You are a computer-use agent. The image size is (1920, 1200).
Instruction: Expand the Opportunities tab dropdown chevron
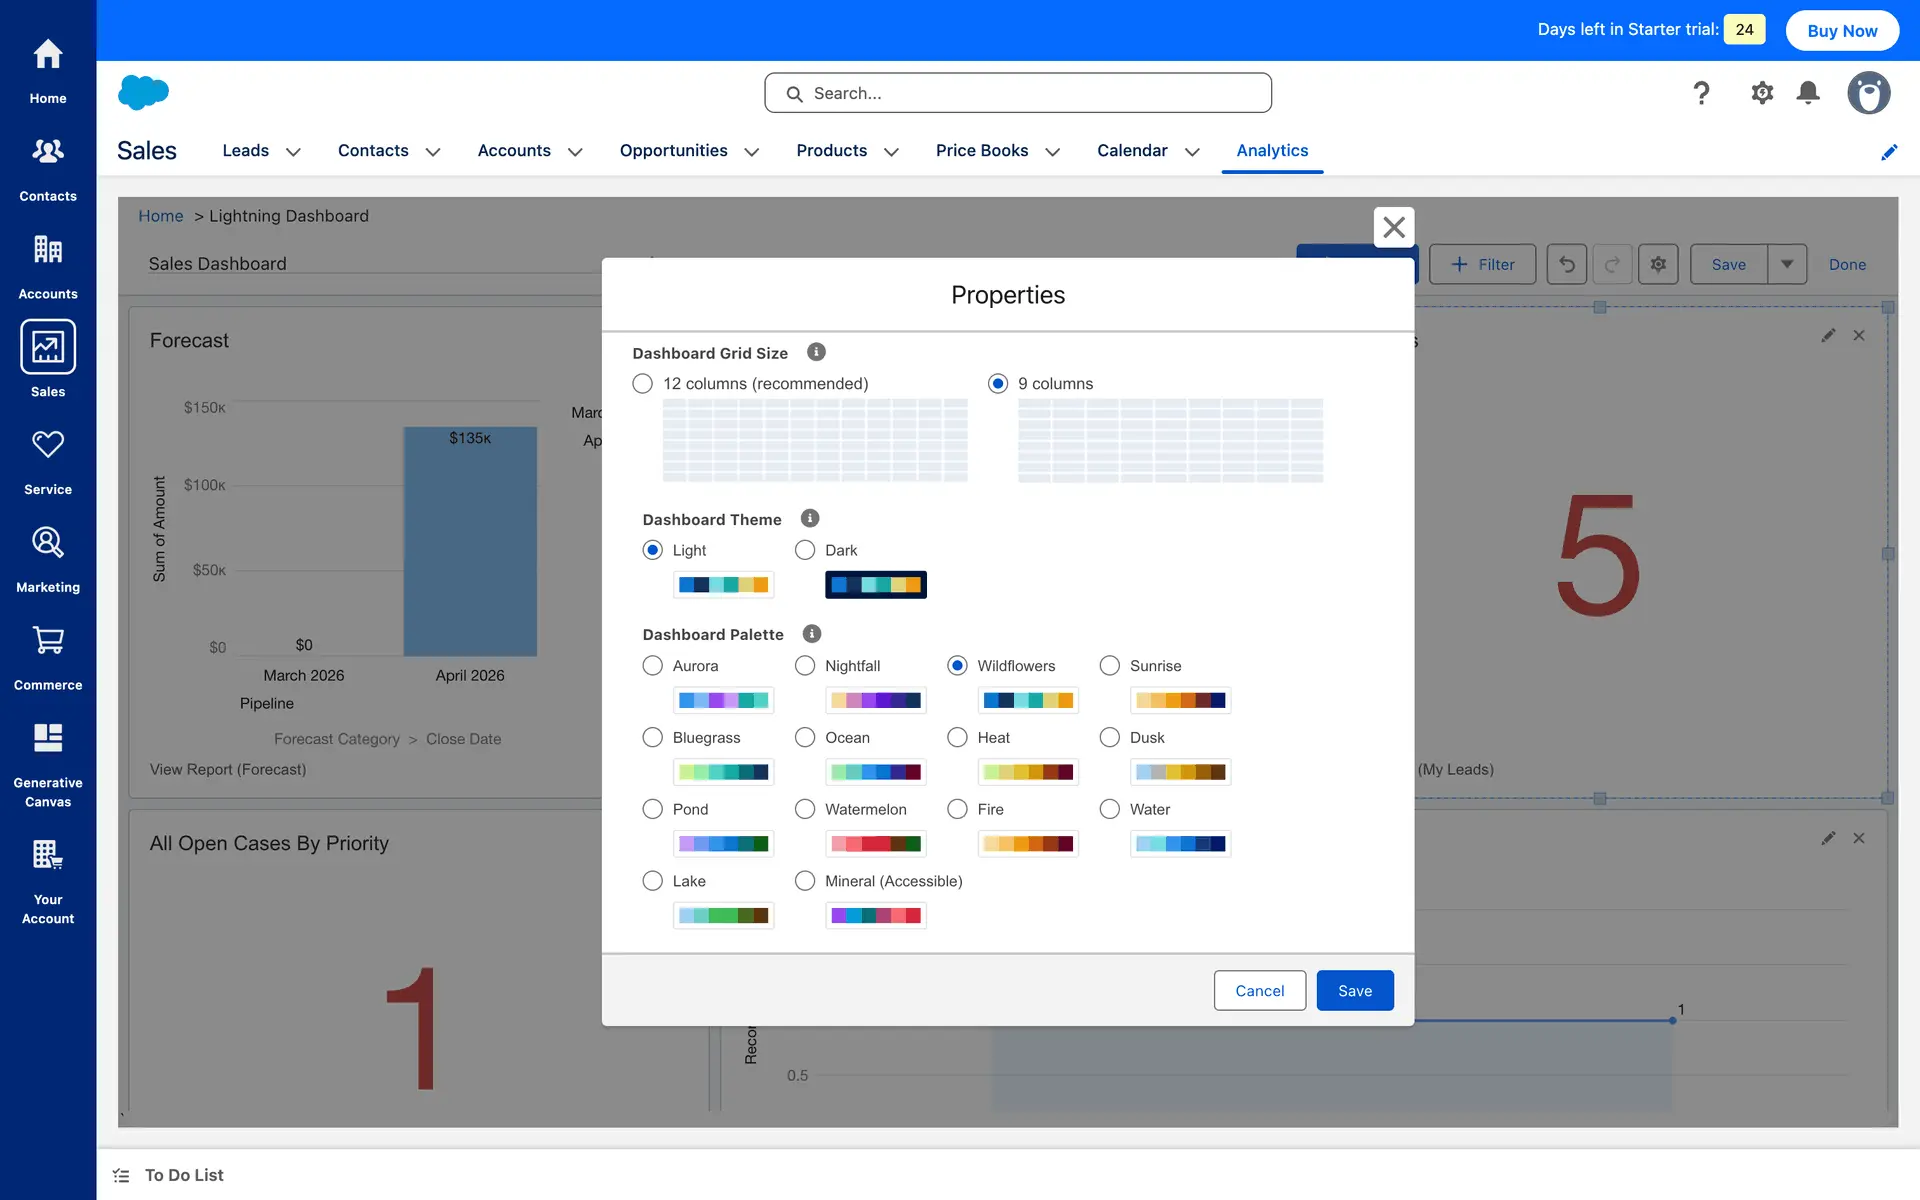pos(752,152)
